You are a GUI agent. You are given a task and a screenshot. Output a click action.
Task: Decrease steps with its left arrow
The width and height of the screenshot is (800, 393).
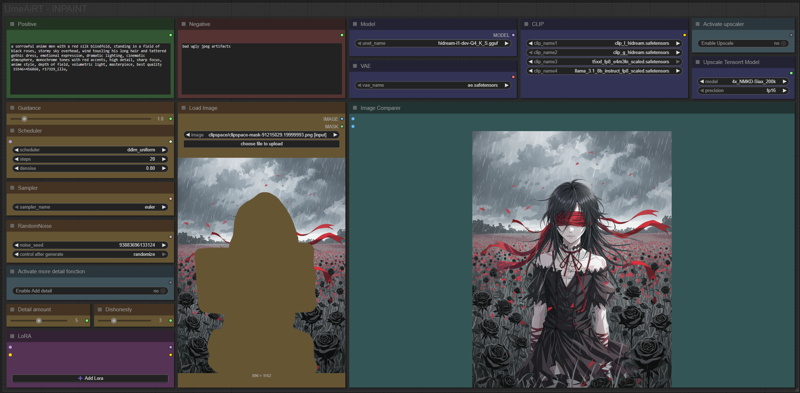(x=16, y=159)
